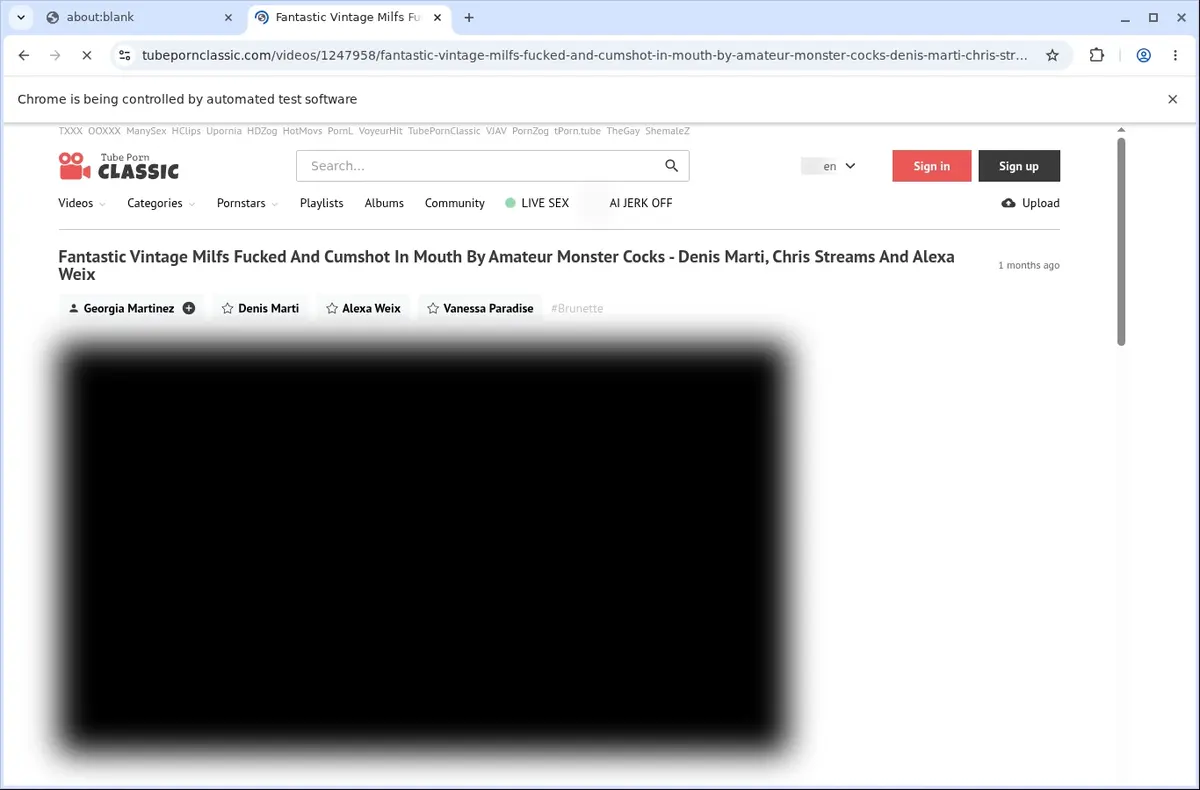Click the forward navigation arrow
The height and width of the screenshot is (790, 1200).
click(x=55, y=55)
